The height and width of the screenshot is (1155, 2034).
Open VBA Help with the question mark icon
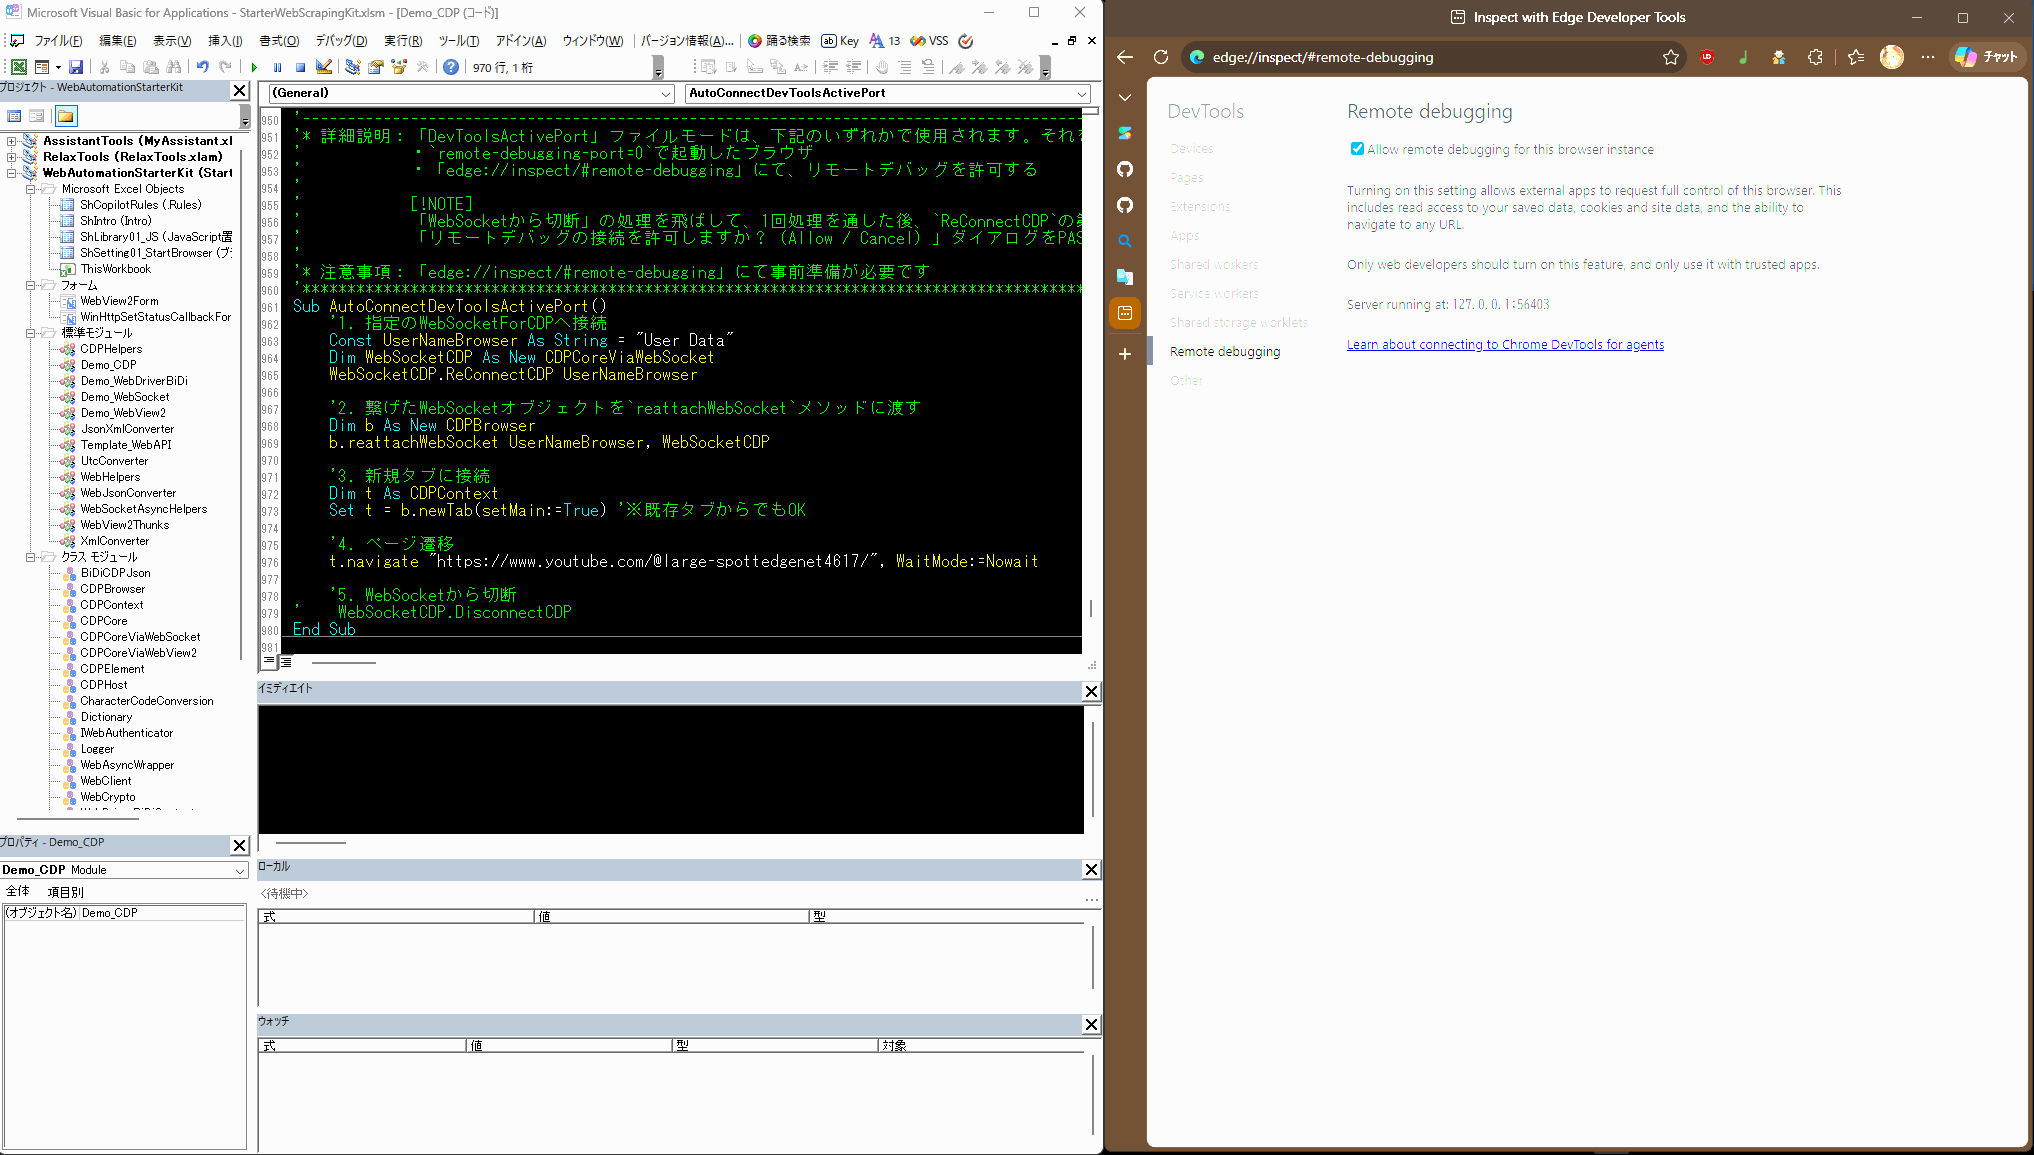tap(451, 67)
